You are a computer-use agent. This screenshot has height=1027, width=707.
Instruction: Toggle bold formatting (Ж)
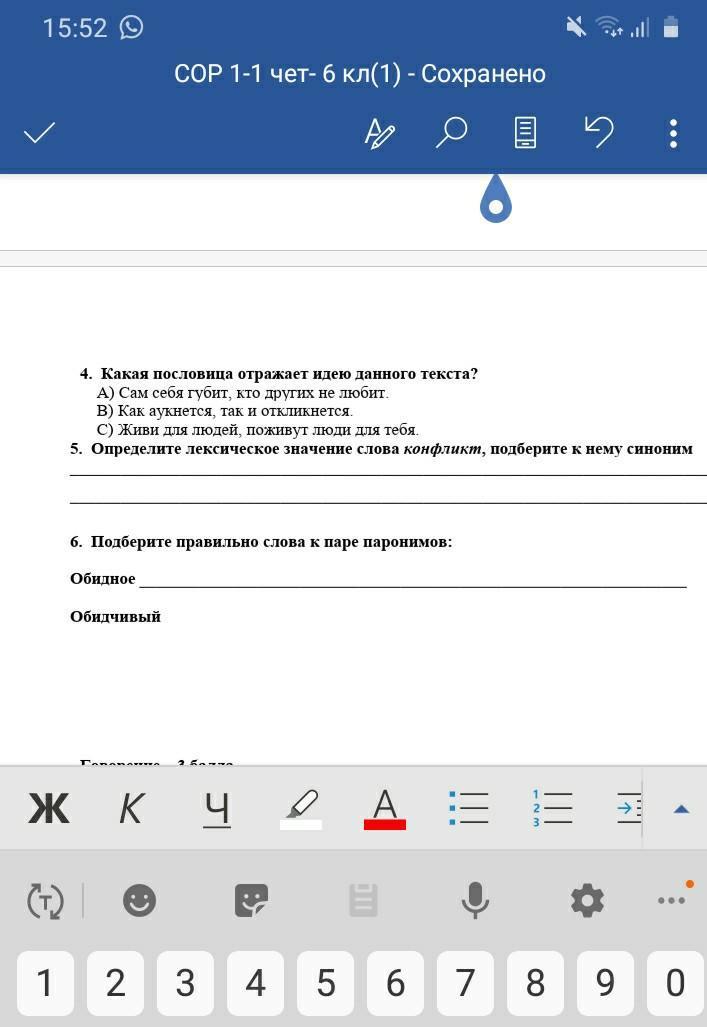pyautogui.click(x=48, y=808)
